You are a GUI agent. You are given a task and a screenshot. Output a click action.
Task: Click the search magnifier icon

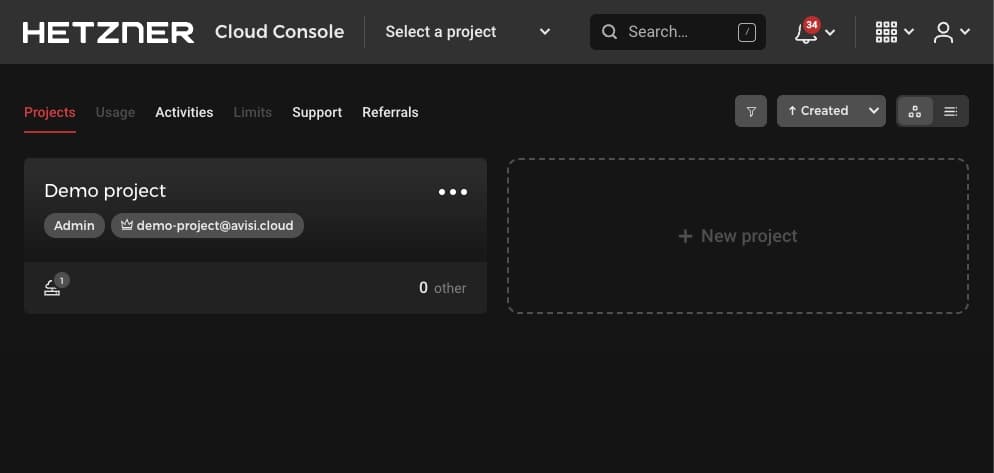[609, 32]
